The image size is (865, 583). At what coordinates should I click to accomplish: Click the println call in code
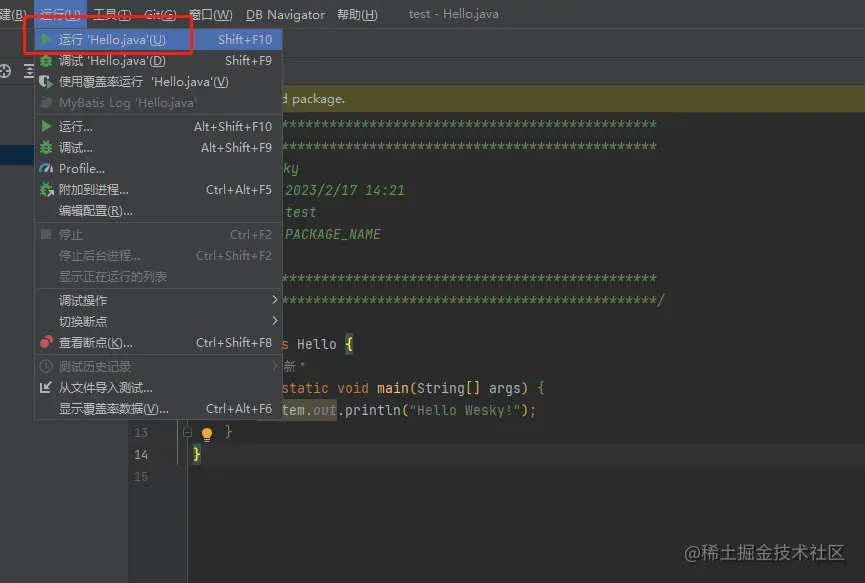(x=373, y=410)
